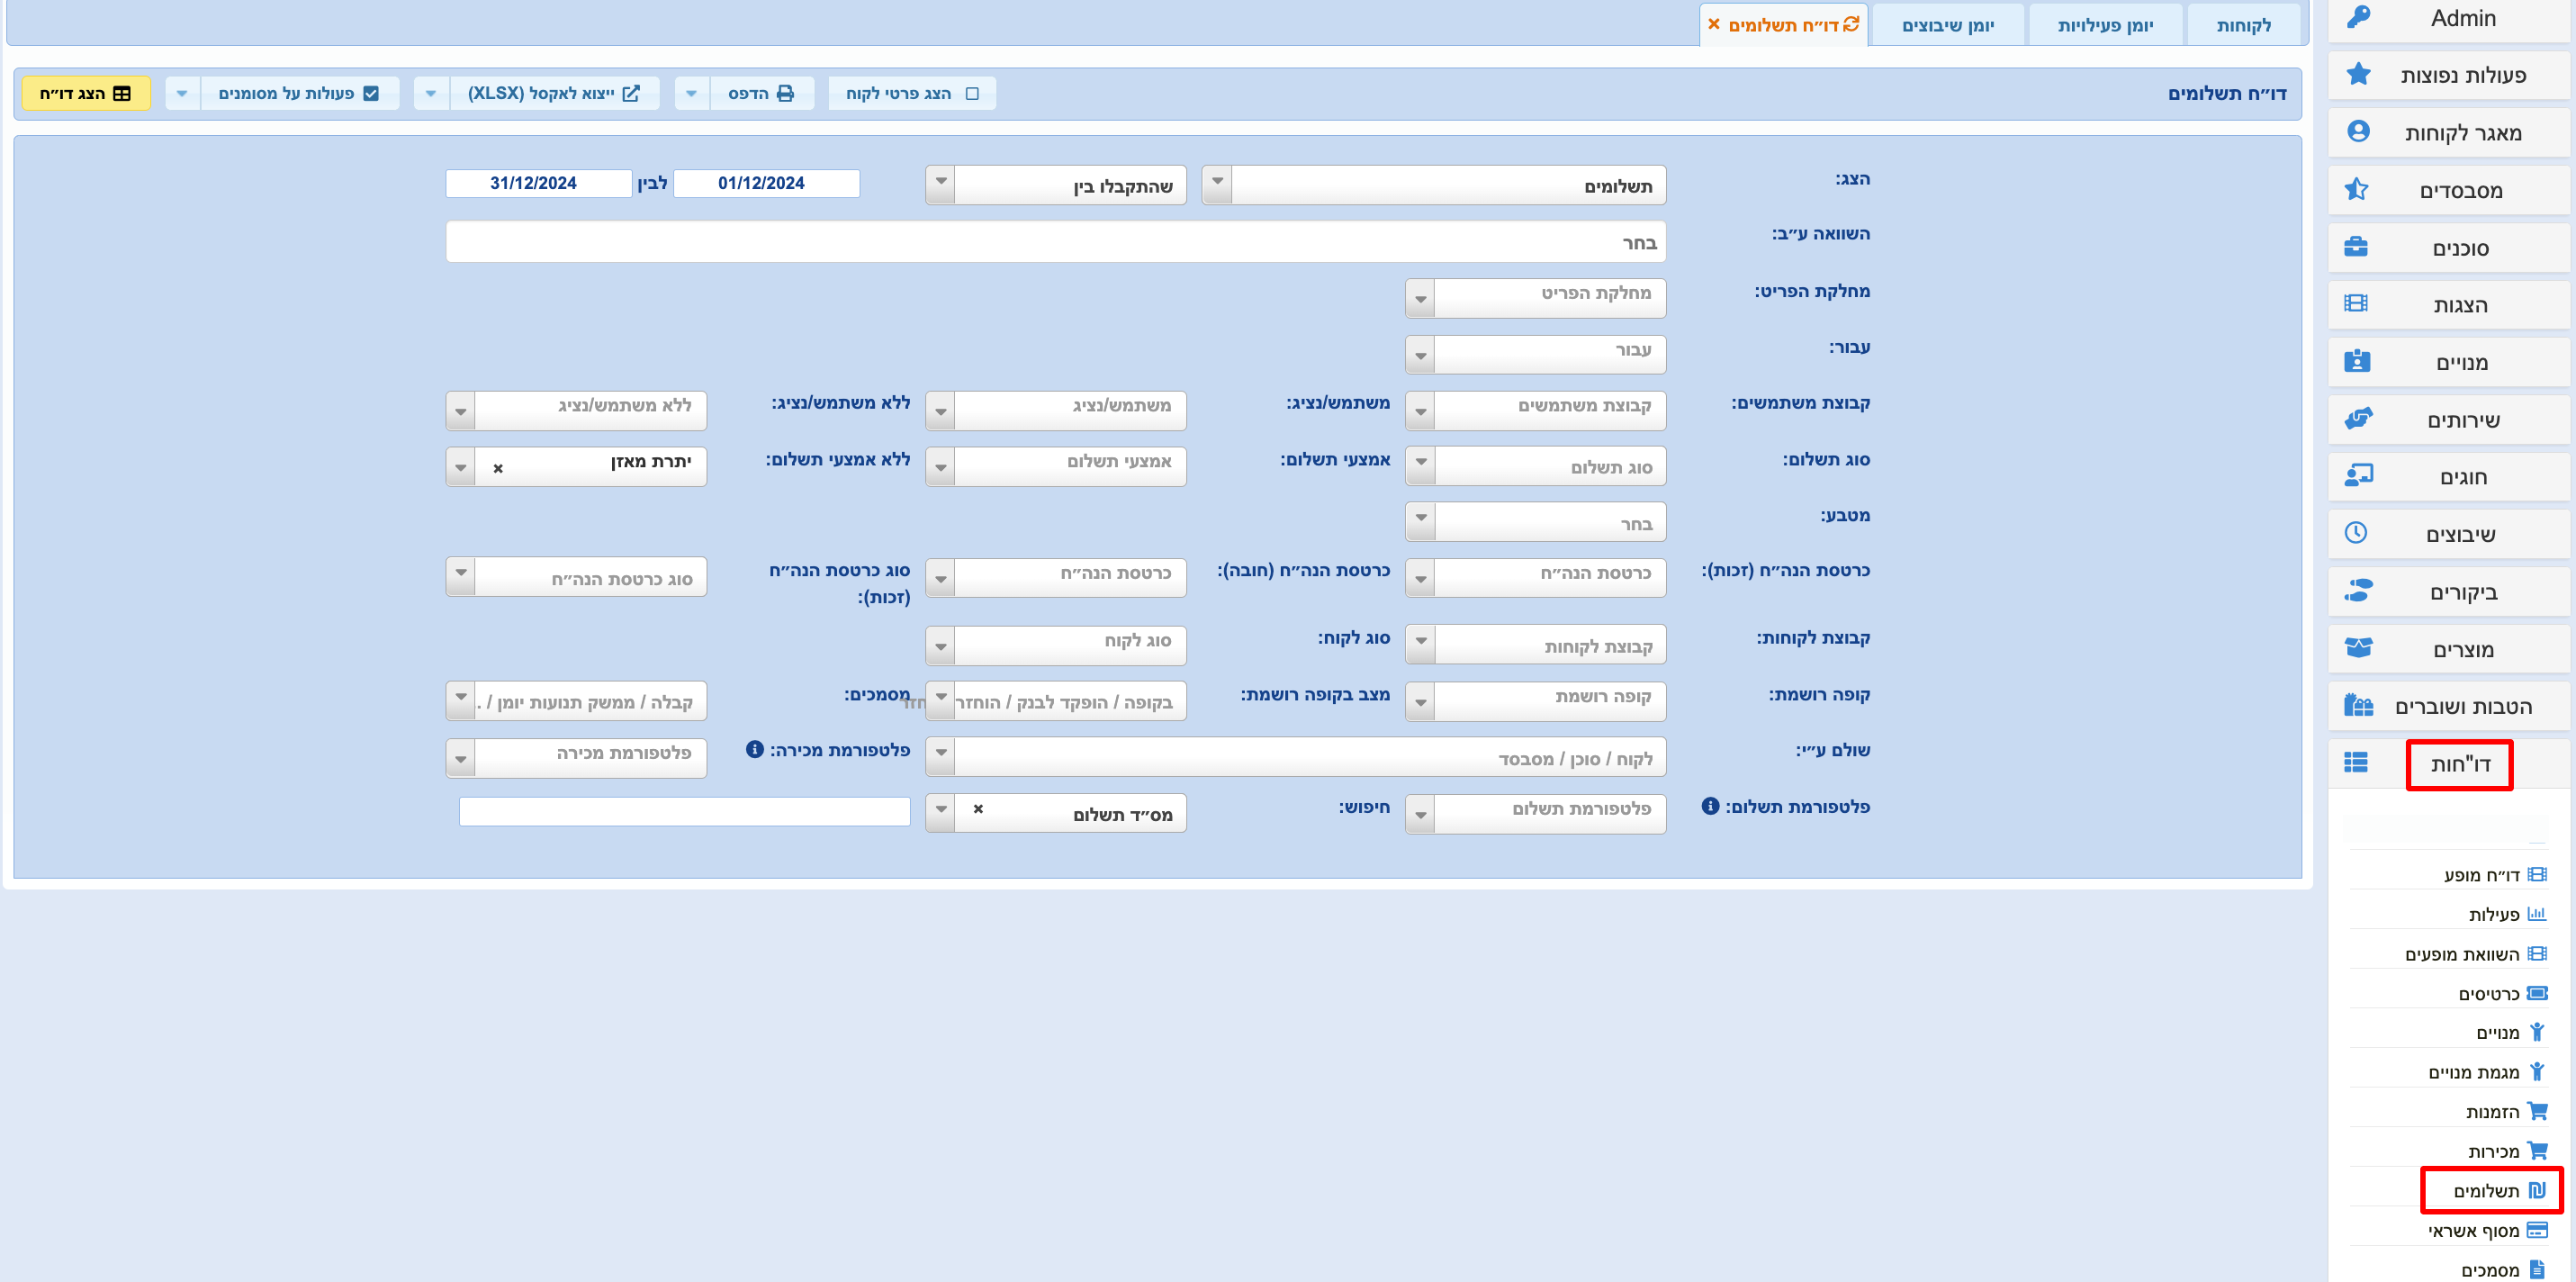Click the half-star icon beside מסבסדים
The image size is (2576, 1282).
2357,189
